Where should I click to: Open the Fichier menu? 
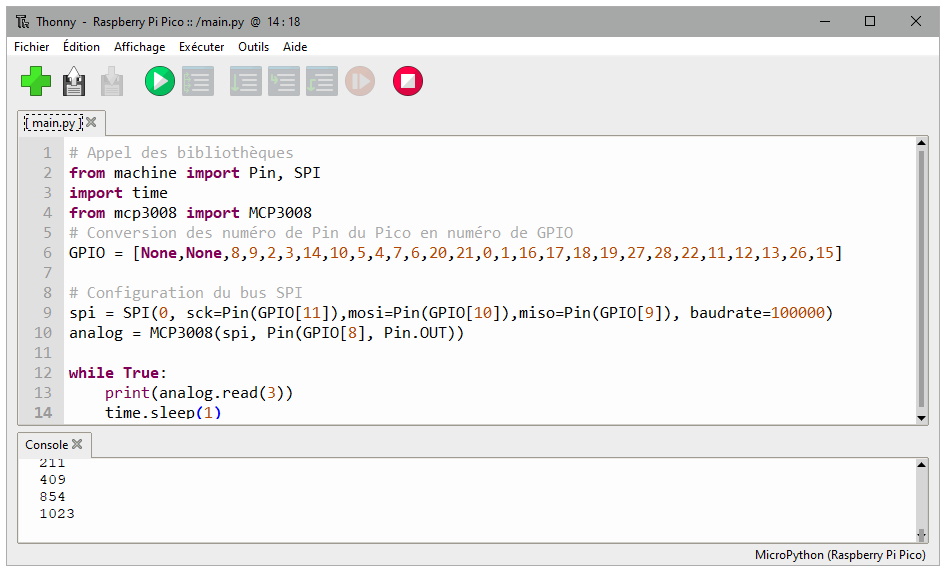coord(32,47)
